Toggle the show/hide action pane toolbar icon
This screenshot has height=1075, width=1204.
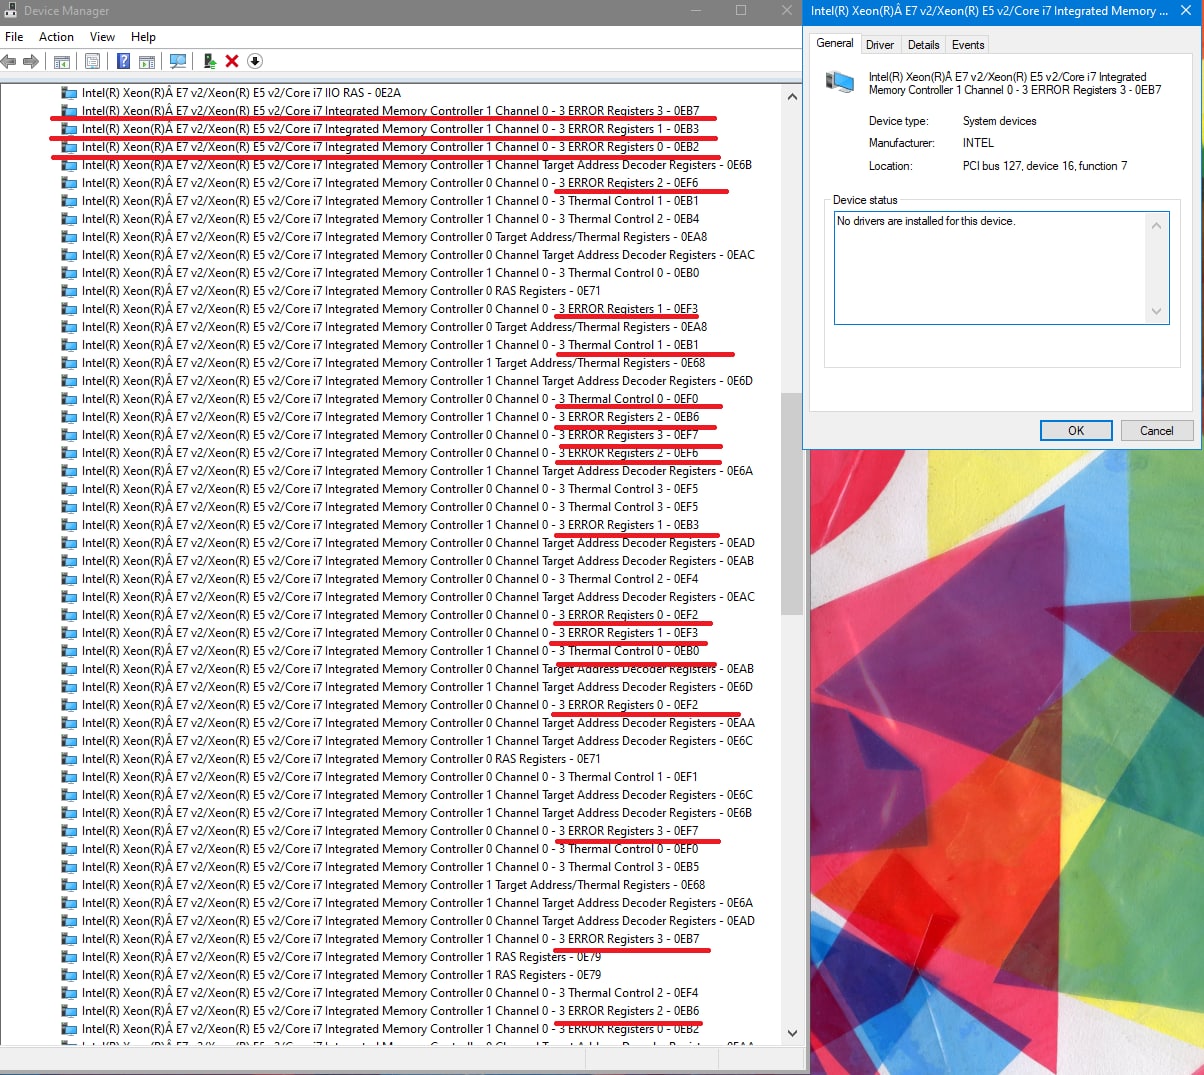[147, 61]
